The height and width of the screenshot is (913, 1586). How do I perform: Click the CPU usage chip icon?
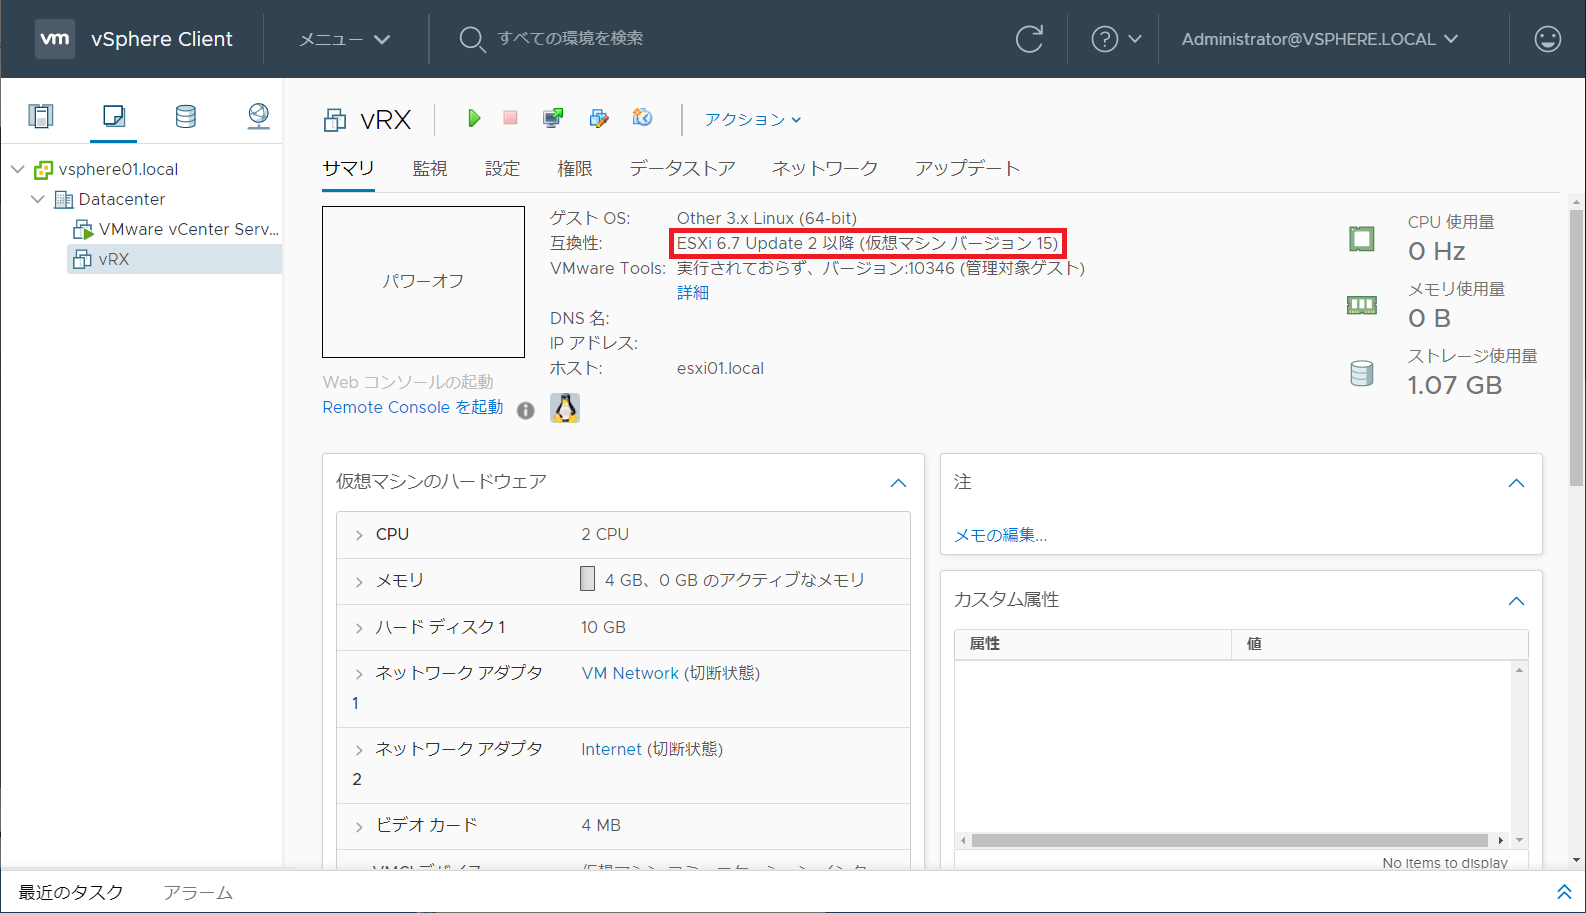pos(1361,238)
